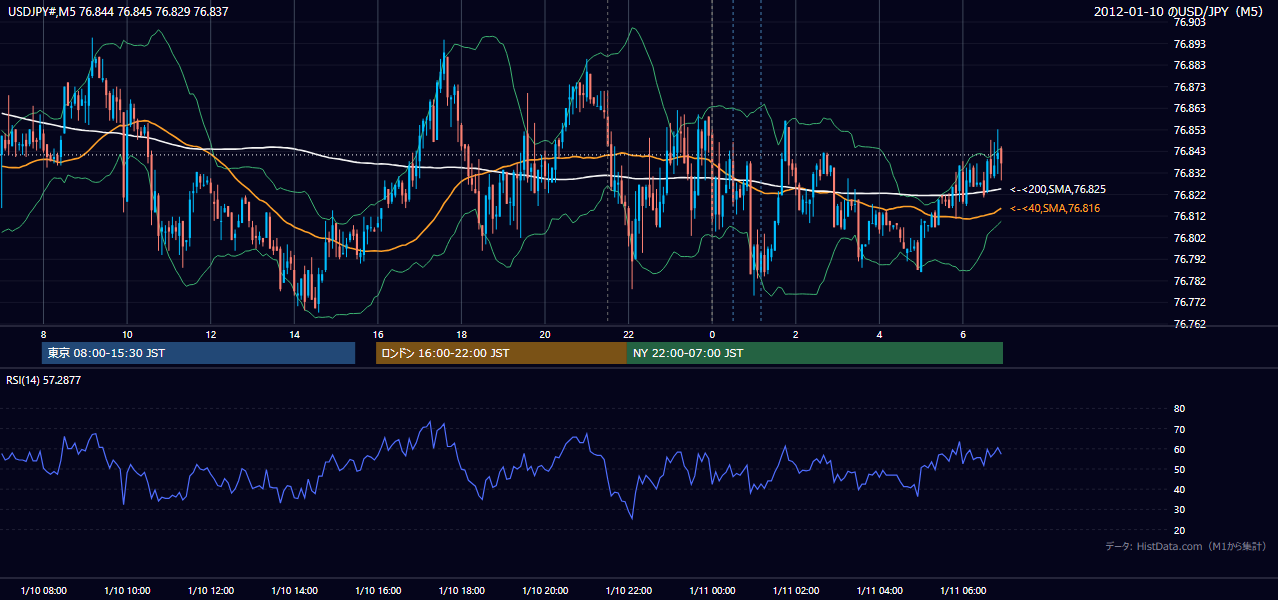Click the 1/10 08:00 bottom time label

click(43, 590)
